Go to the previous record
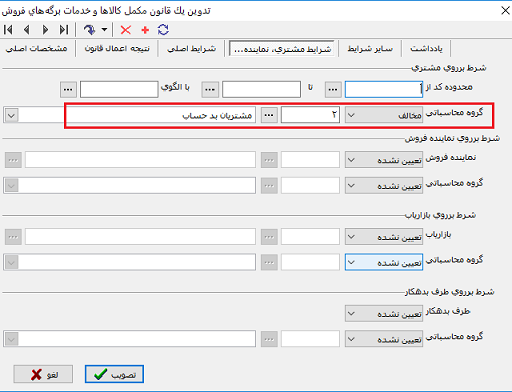Image resolution: width=512 pixels, height=392 pixels. [x=27, y=30]
